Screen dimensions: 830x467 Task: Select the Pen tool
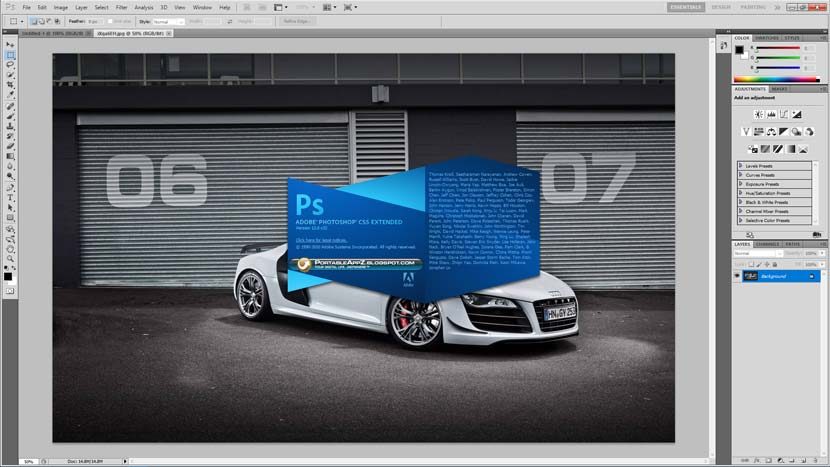[x=10, y=188]
